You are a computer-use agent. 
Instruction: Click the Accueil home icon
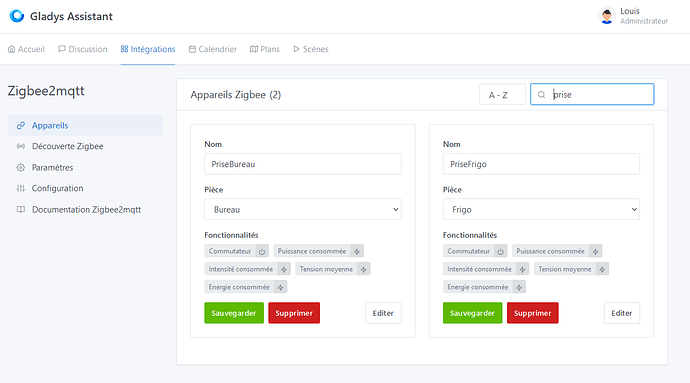11,49
